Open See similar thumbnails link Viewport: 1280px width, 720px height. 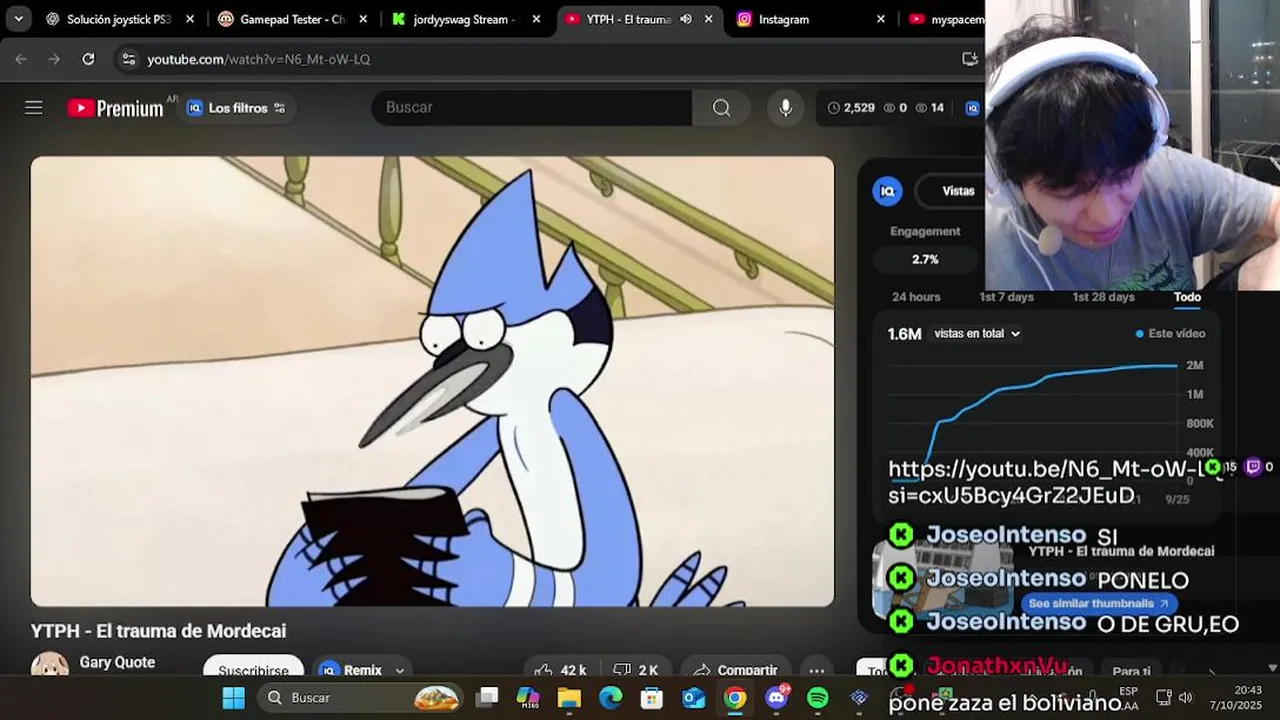tap(1098, 604)
